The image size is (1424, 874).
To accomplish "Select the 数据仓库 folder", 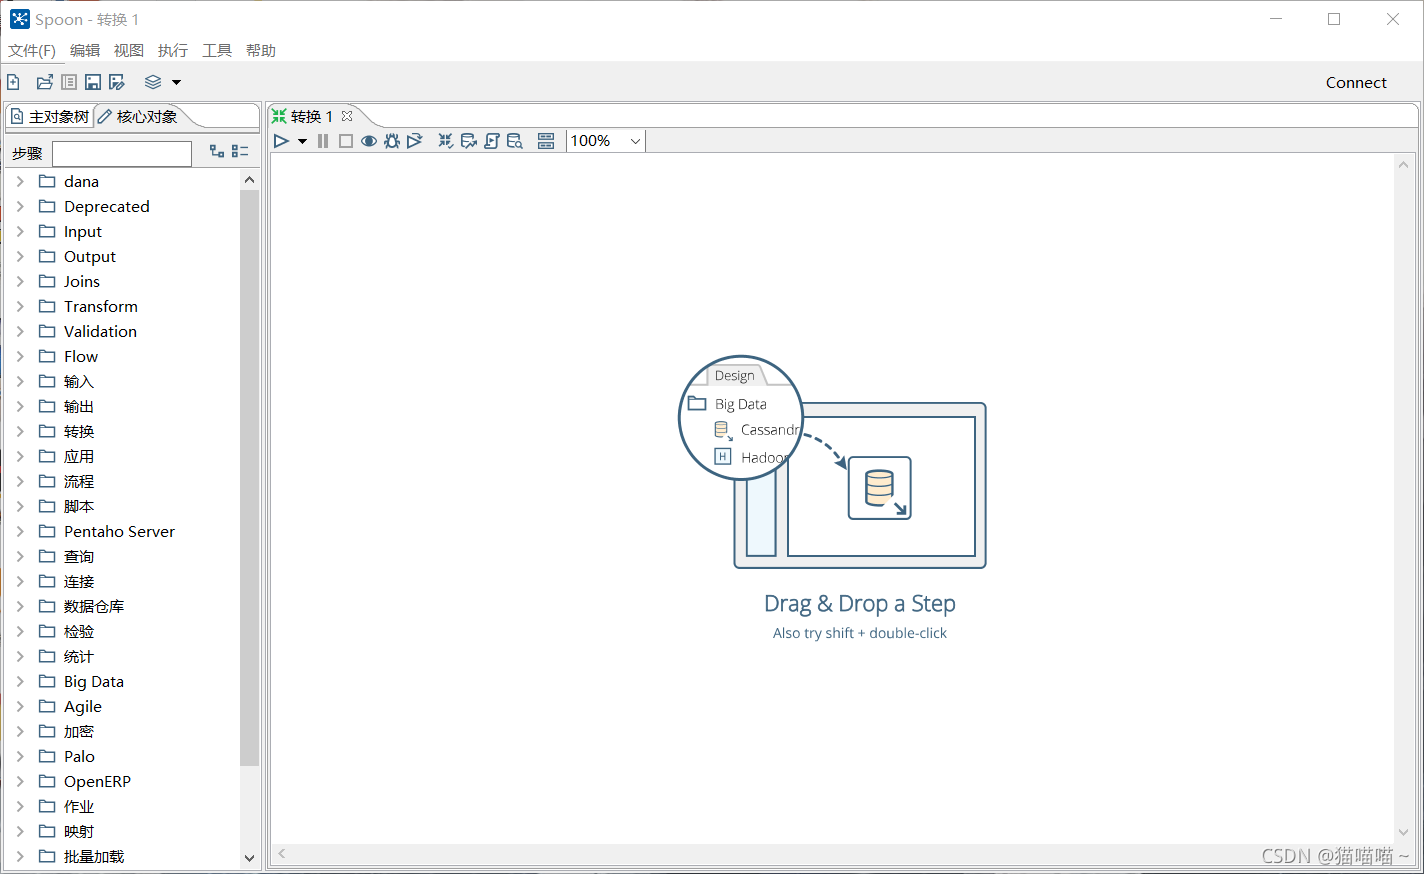I will click(94, 606).
